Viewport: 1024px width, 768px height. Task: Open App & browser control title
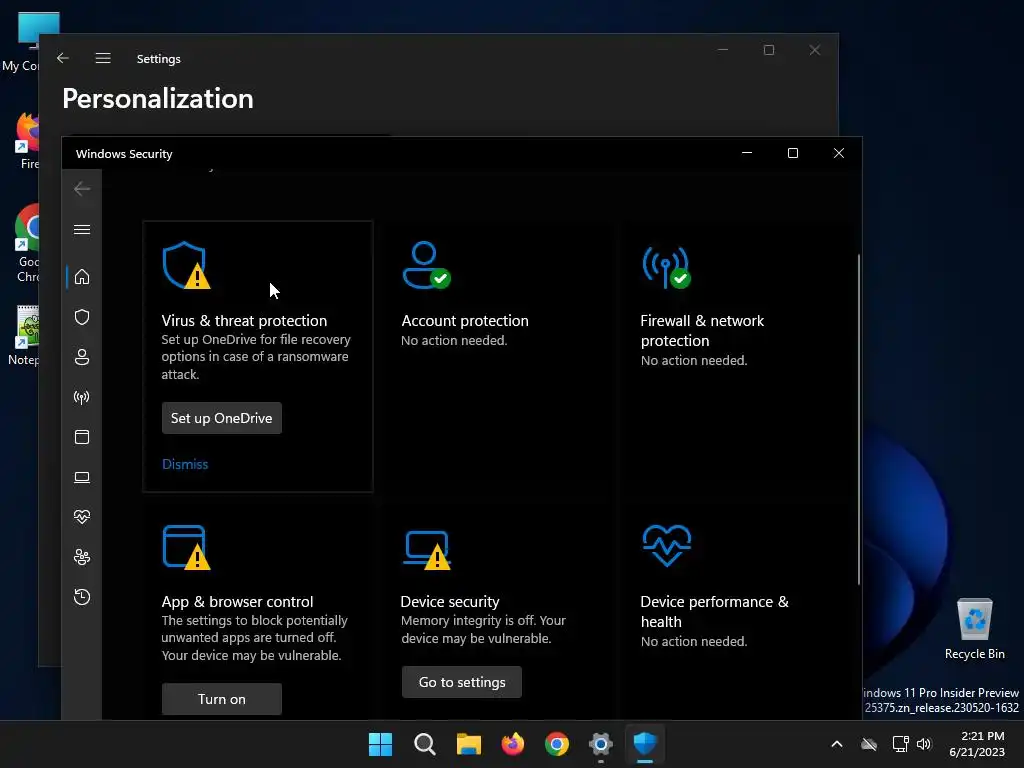click(238, 601)
